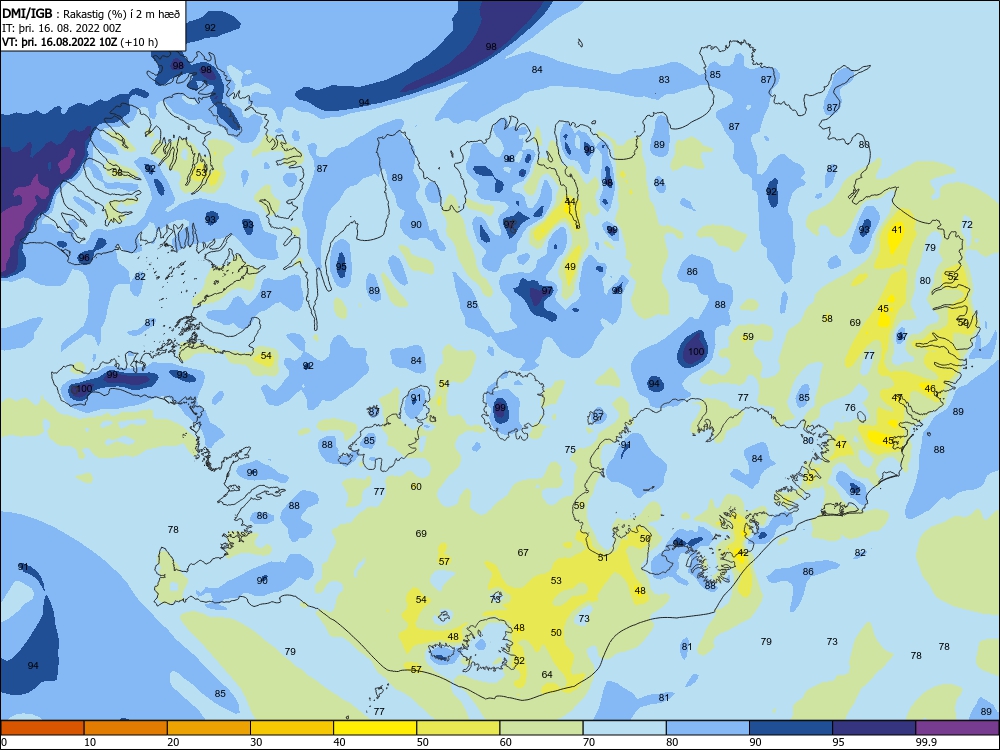Click the value 72 off the east coast

(967, 224)
